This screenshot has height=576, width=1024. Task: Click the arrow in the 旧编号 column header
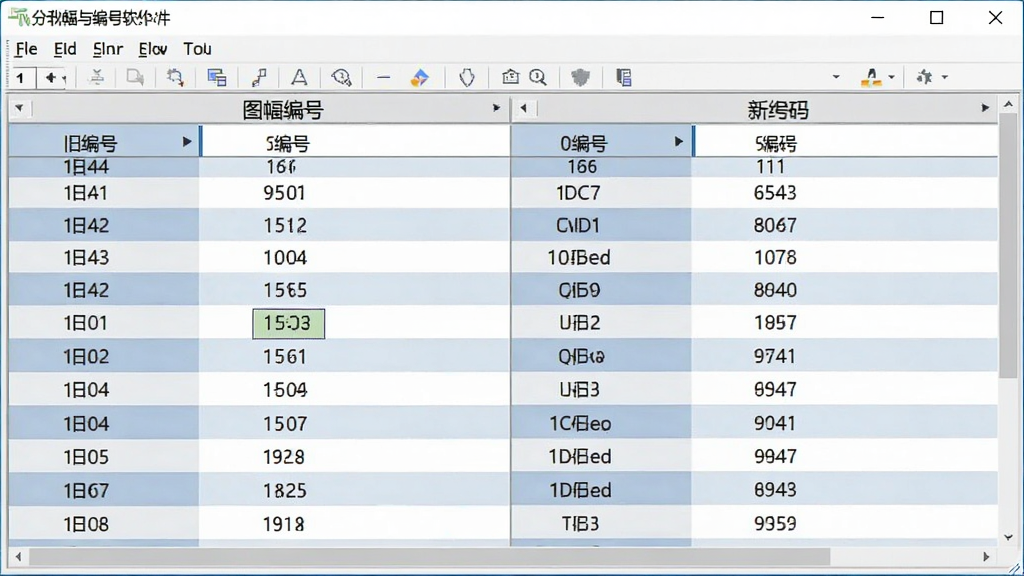[187, 142]
